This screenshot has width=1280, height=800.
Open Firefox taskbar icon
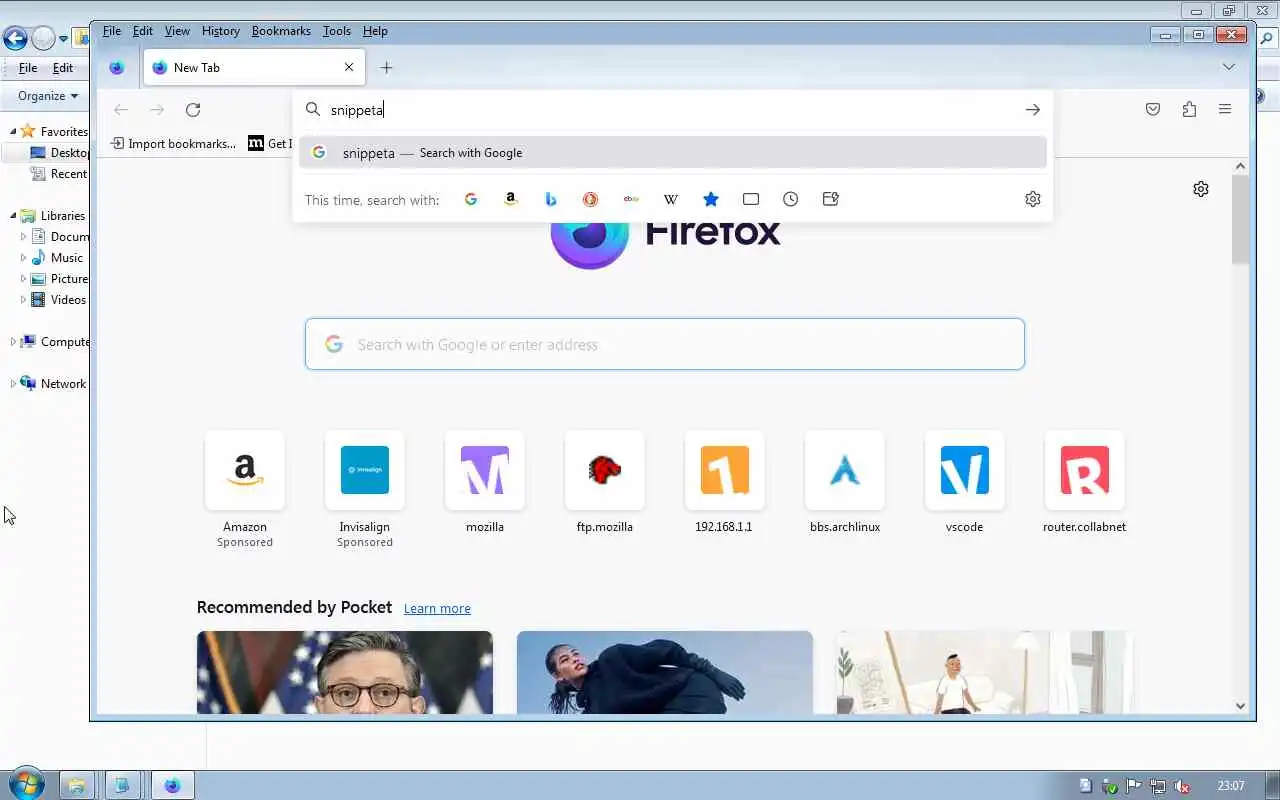pos(172,786)
